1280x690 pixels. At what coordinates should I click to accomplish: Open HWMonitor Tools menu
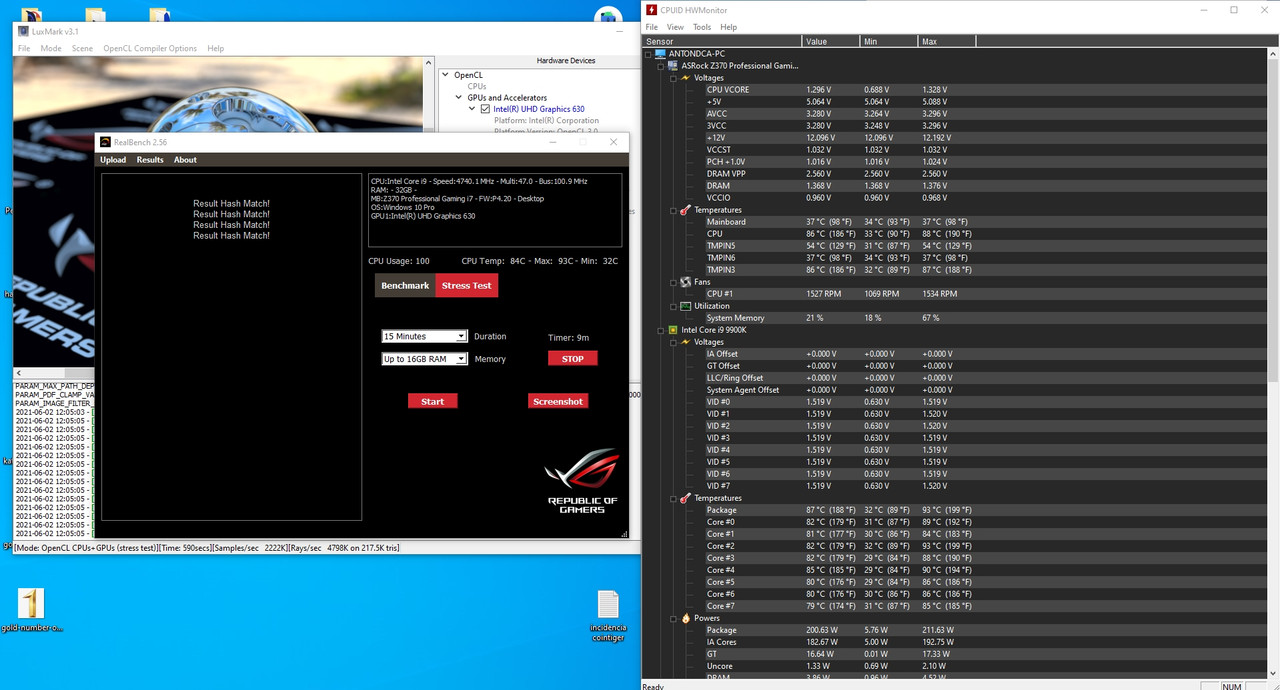(702, 27)
